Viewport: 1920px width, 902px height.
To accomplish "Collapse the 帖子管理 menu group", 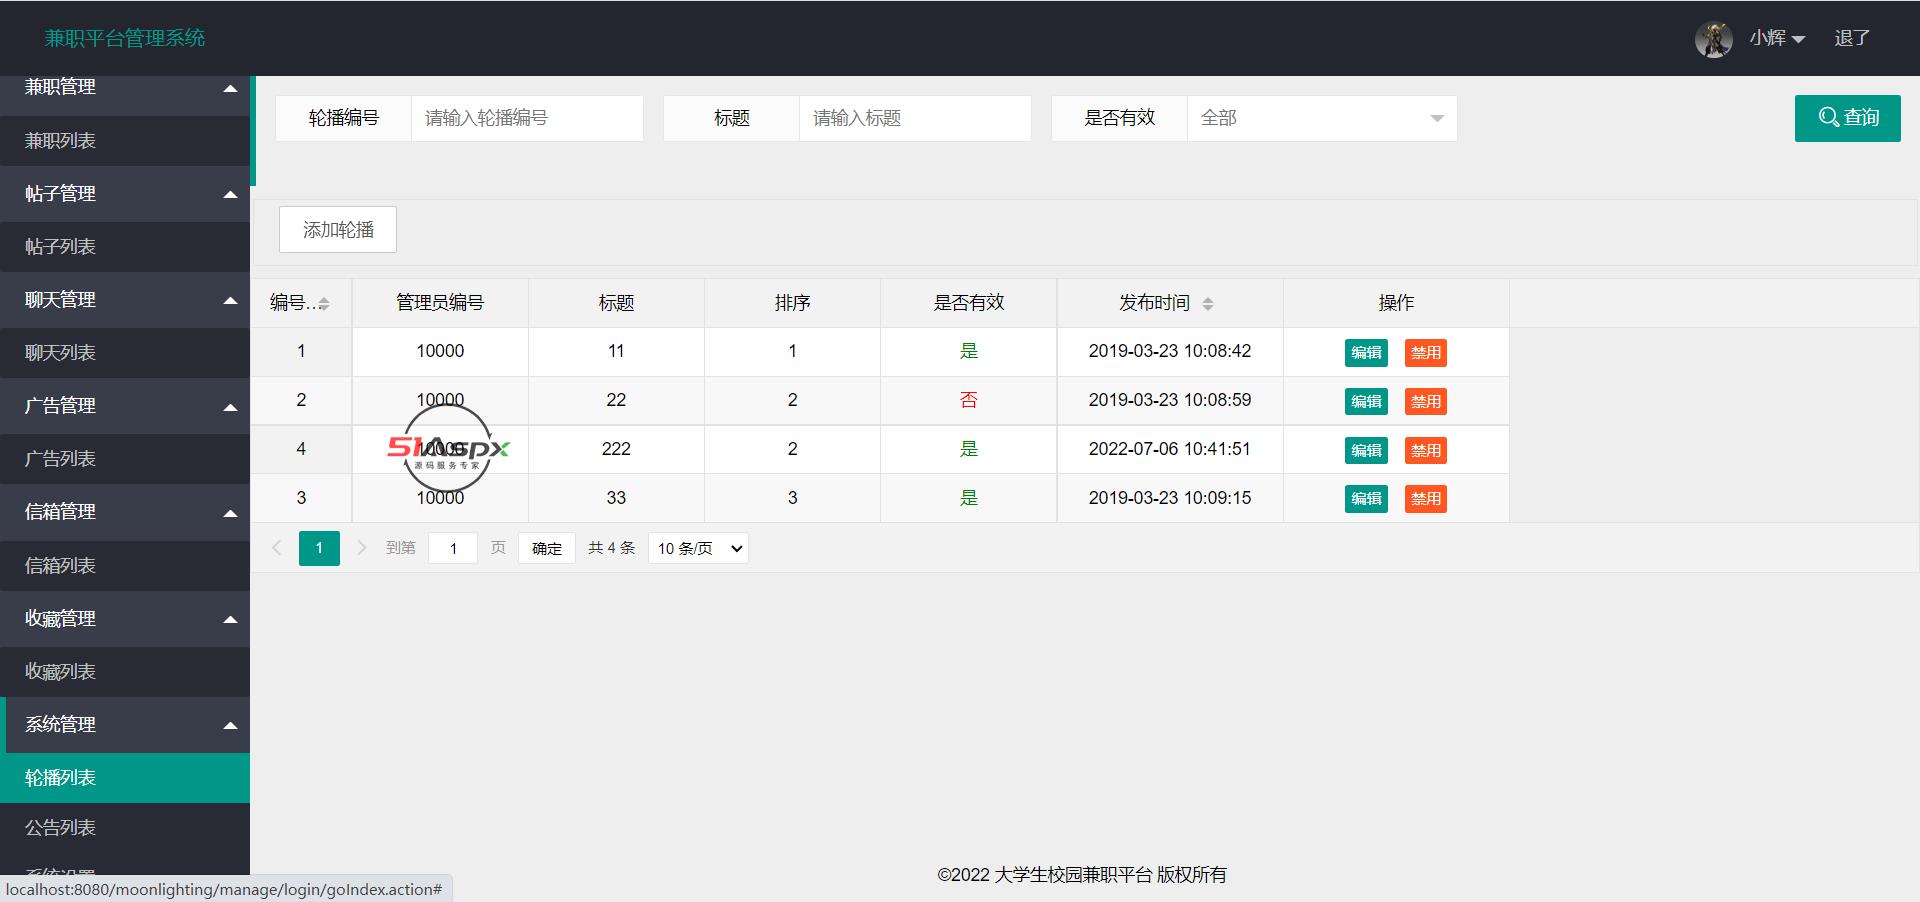I will 125,194.
